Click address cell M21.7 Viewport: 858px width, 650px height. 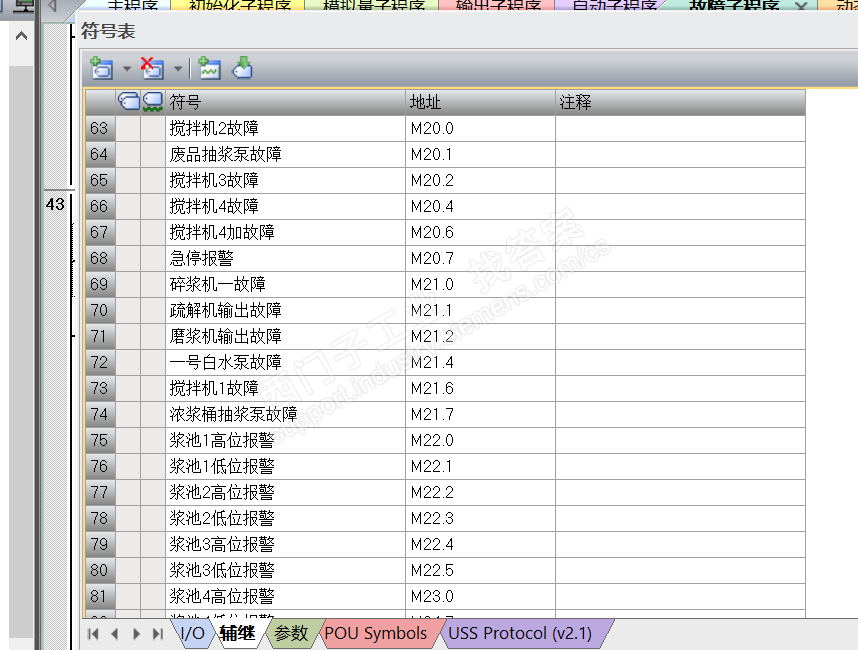[x=480, y=414]
